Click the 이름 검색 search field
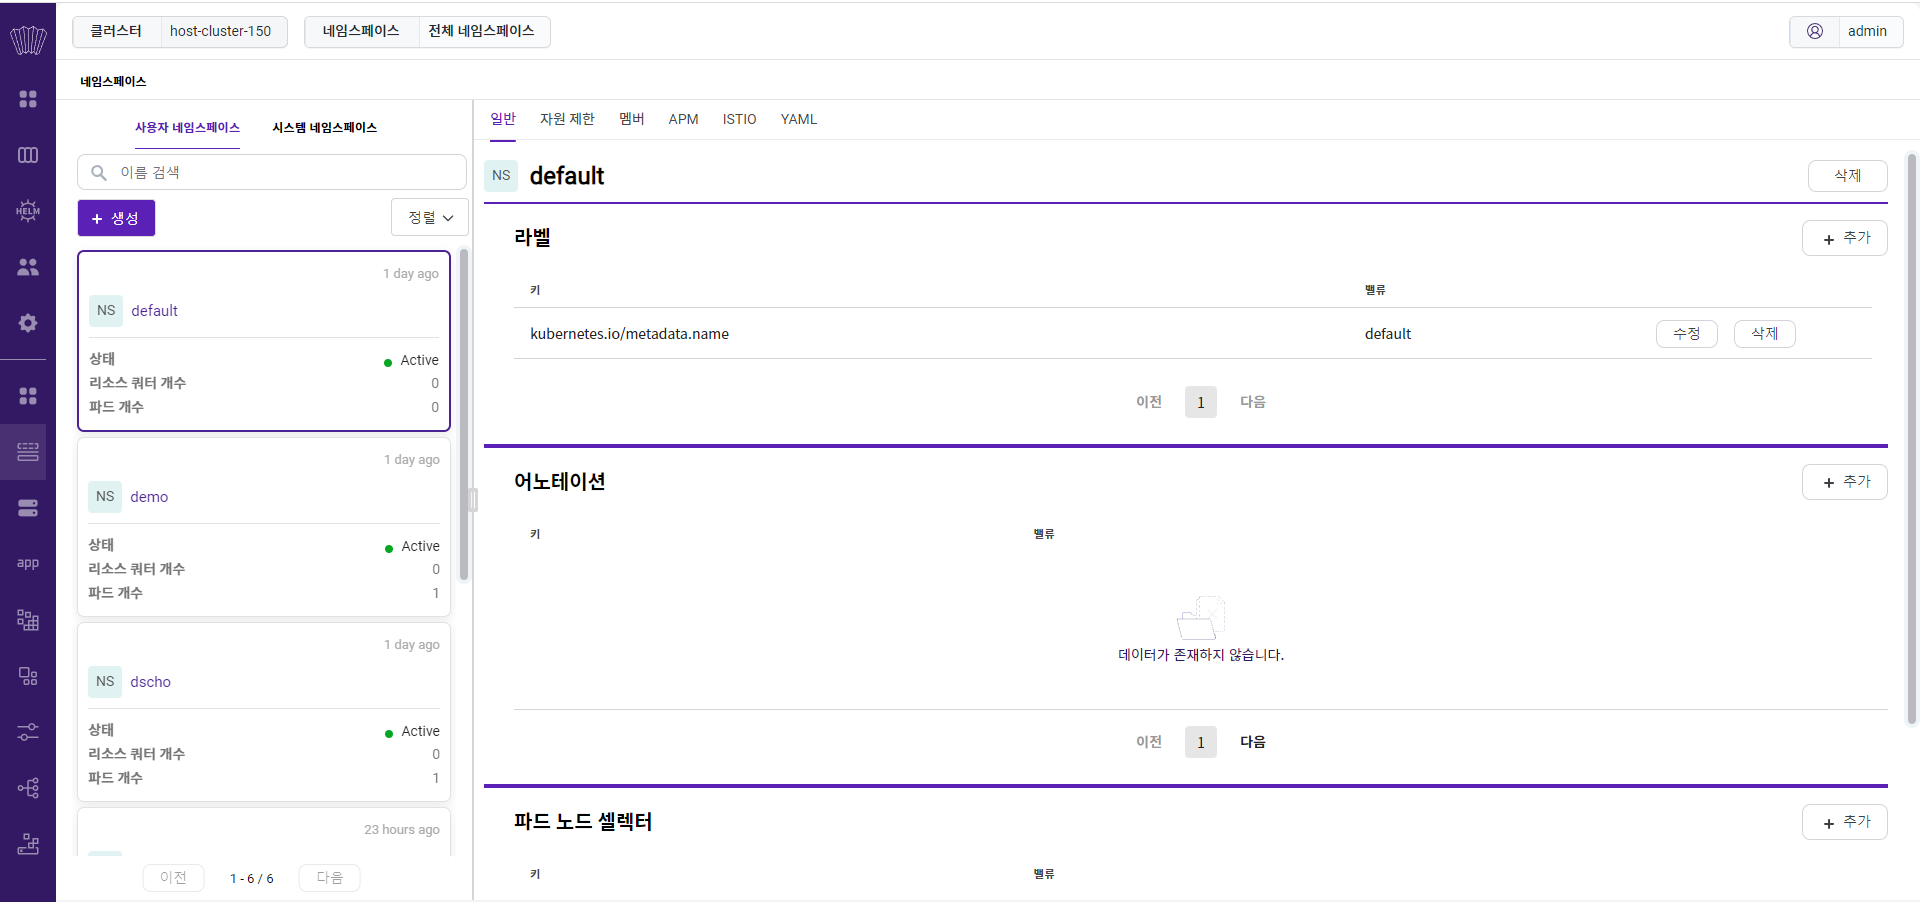The height and width of the screenshot is (902, 1920). click(272, 172)
